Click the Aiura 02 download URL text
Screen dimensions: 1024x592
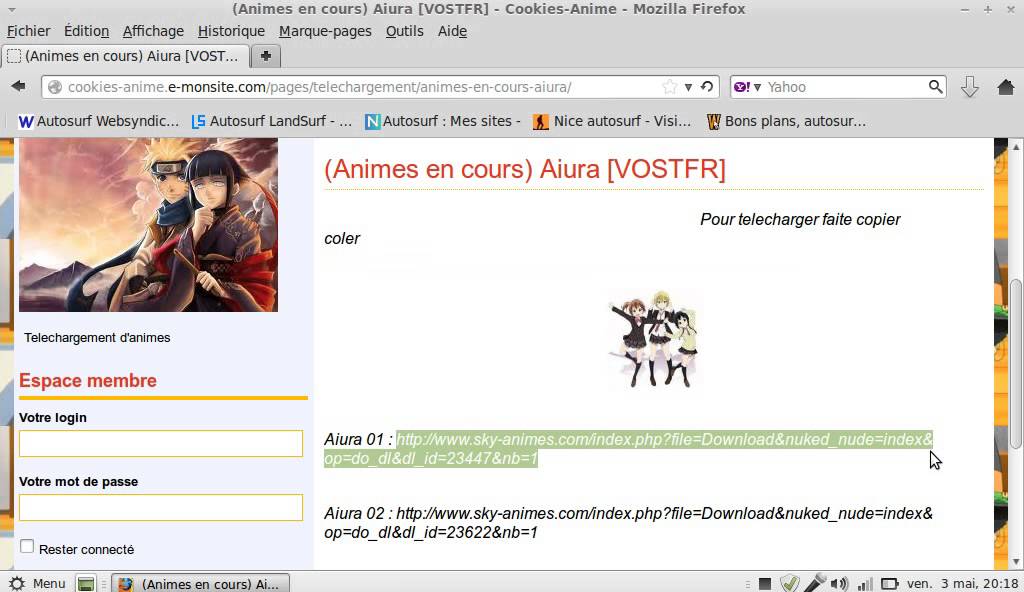pos(628,523)
